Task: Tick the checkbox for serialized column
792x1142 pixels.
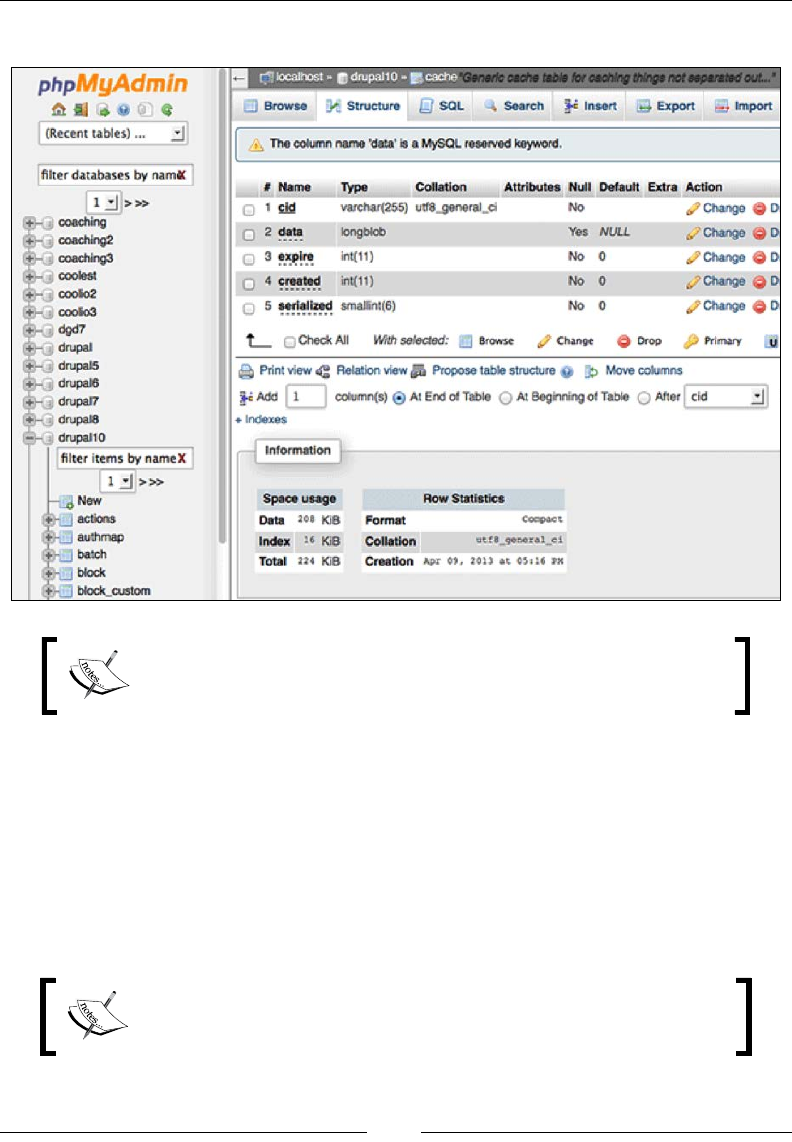Action: 248,308
